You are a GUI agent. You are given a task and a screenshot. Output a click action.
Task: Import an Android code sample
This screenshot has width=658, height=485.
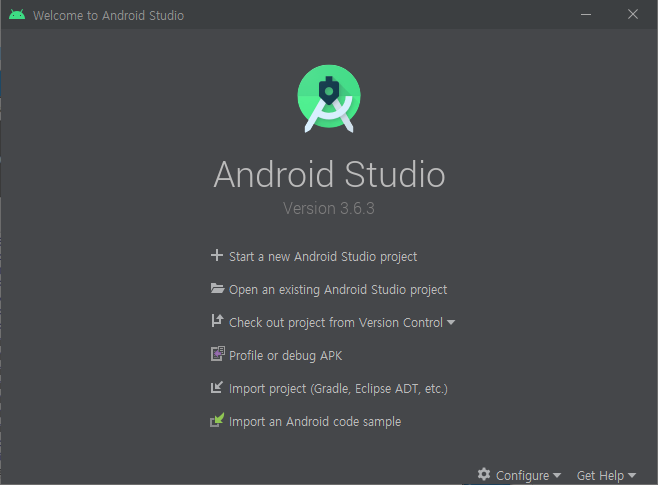coord(315,422)
